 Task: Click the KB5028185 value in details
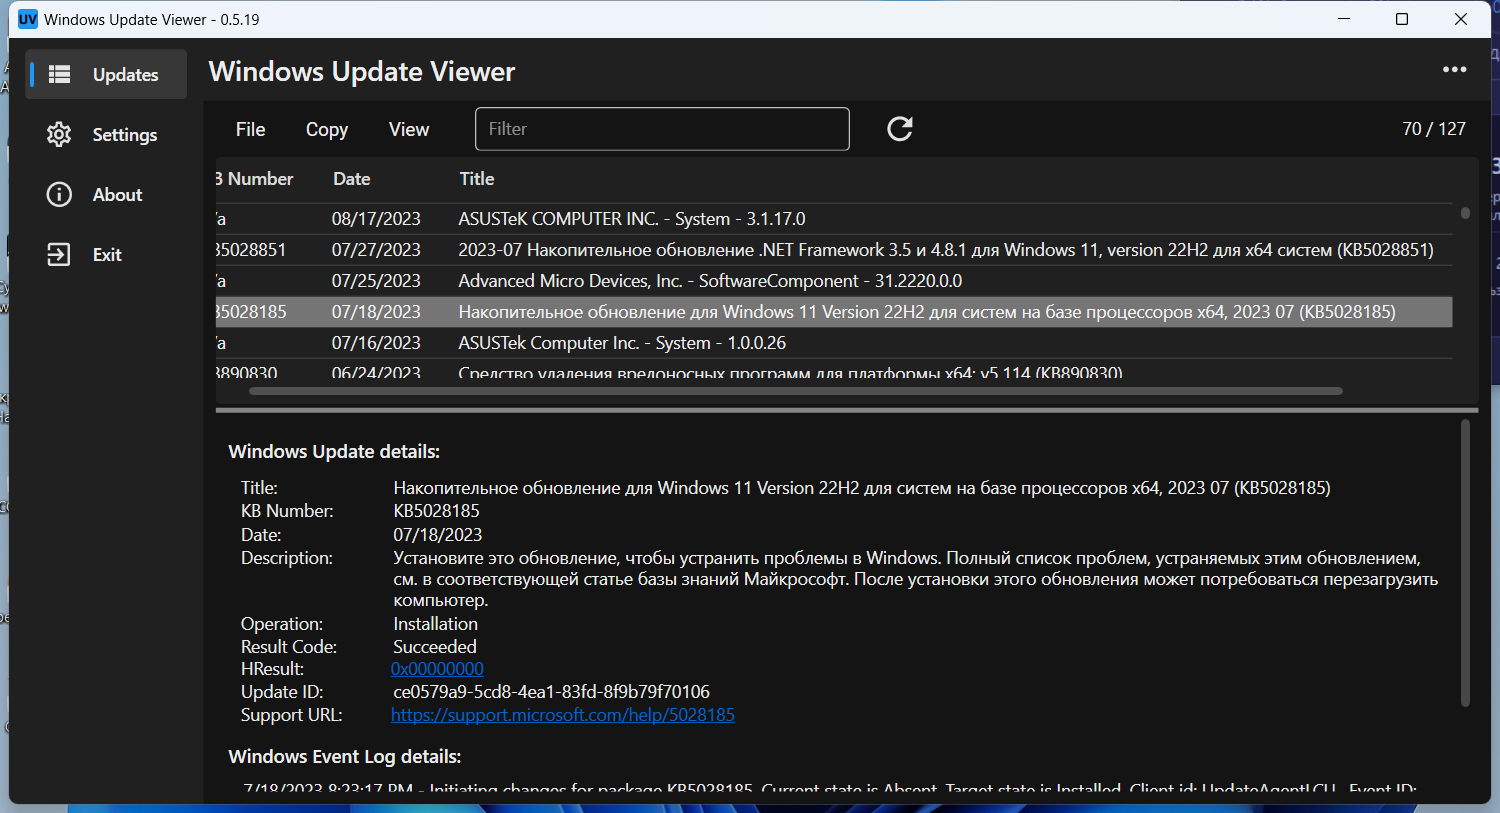click(436, 511)
